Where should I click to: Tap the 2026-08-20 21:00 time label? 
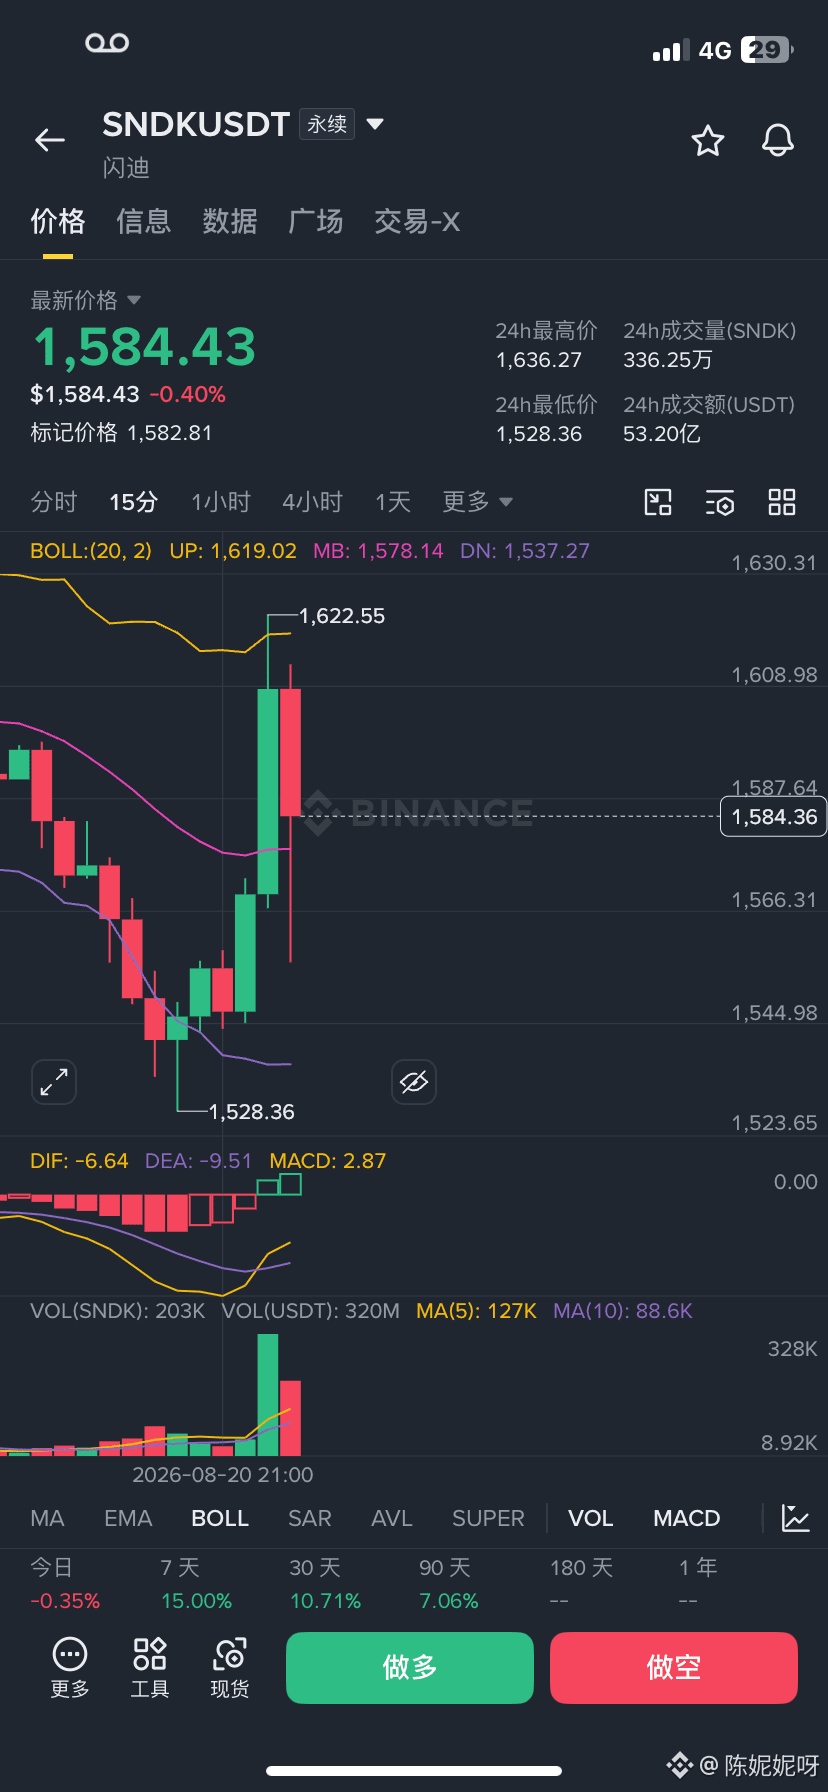pyautogui.click(x=223, y=1475)
